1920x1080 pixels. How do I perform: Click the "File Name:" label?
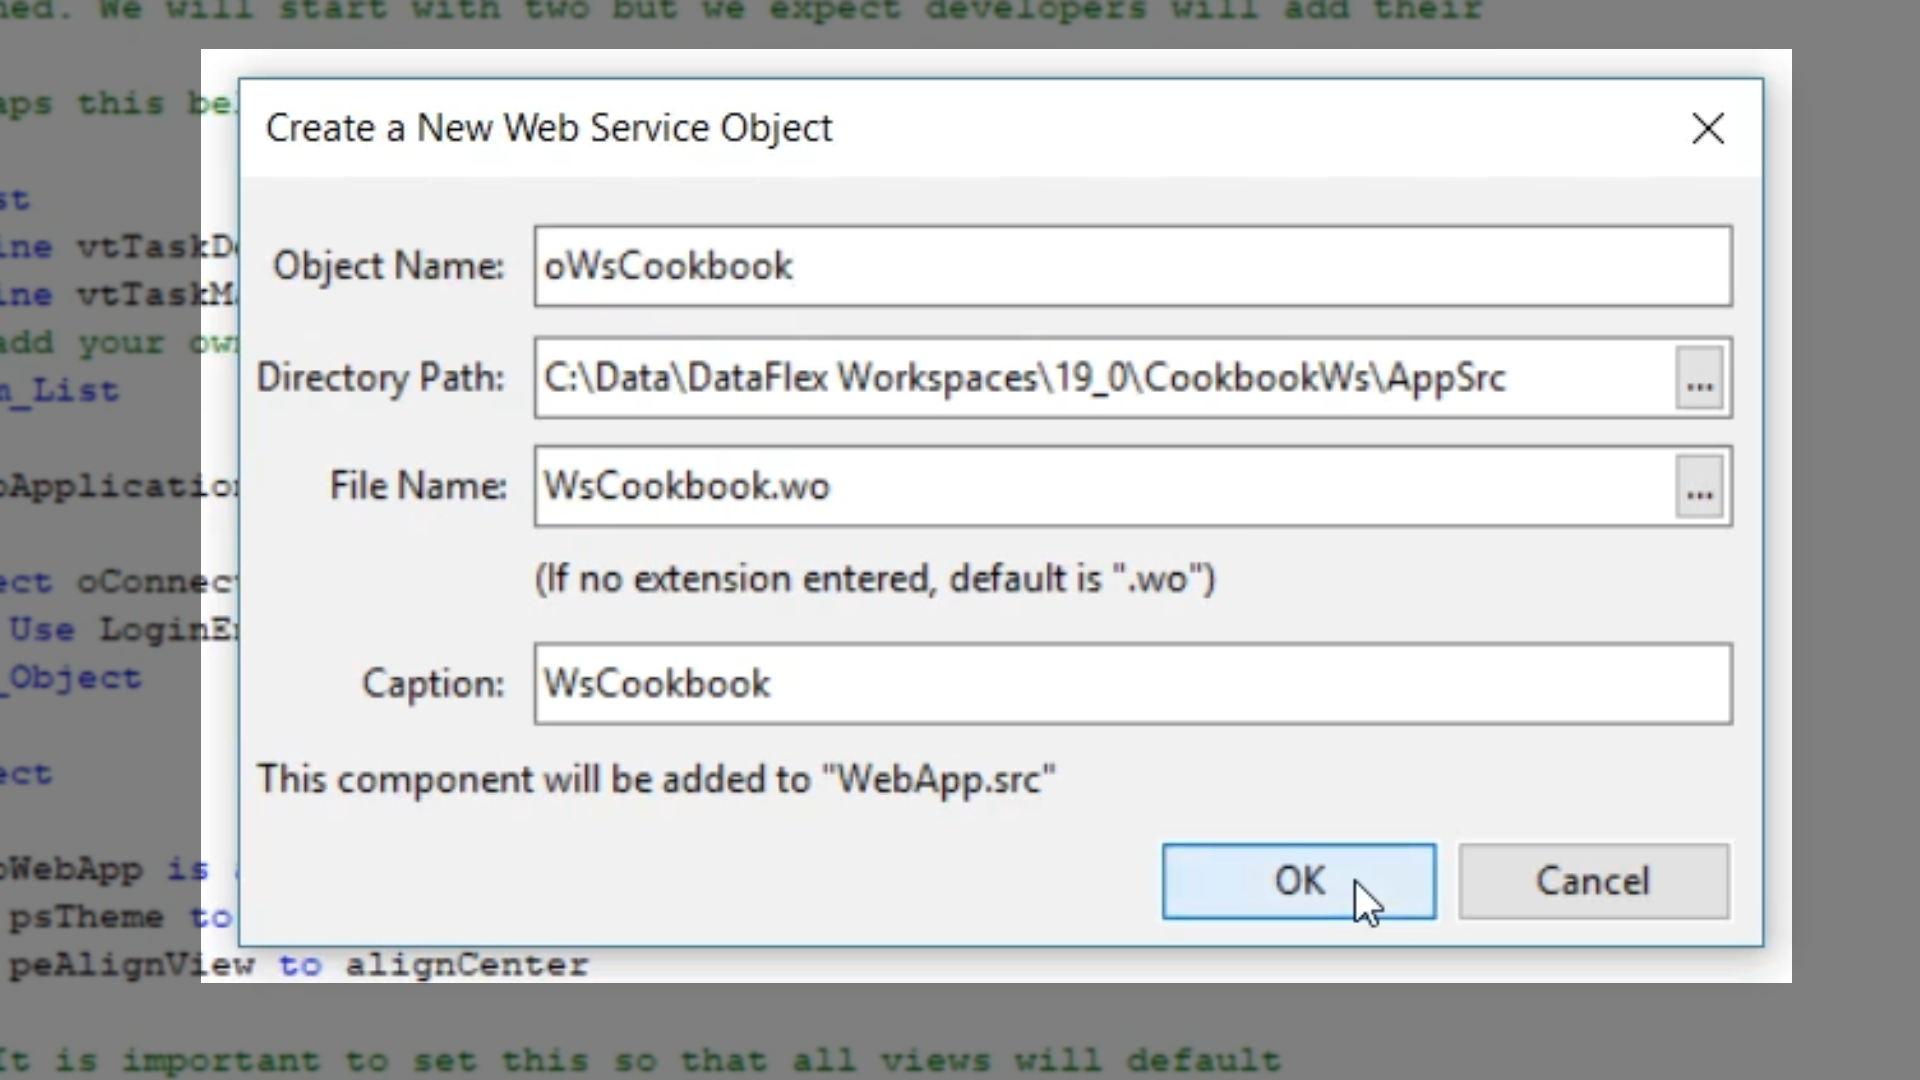tap(418, 486)
